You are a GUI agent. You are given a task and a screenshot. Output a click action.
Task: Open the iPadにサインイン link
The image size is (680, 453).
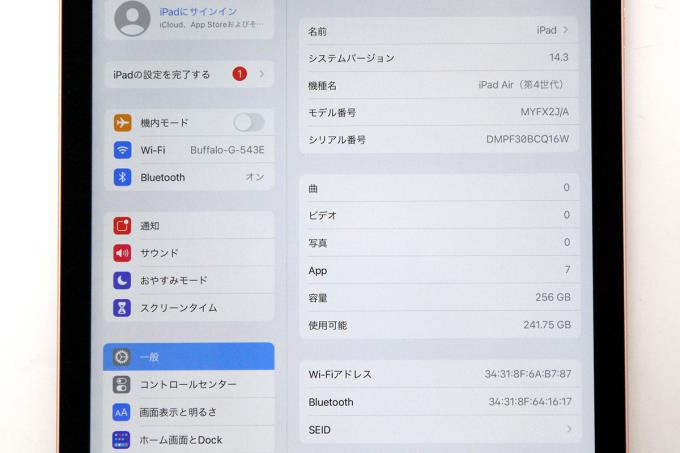tap(198, 12)
